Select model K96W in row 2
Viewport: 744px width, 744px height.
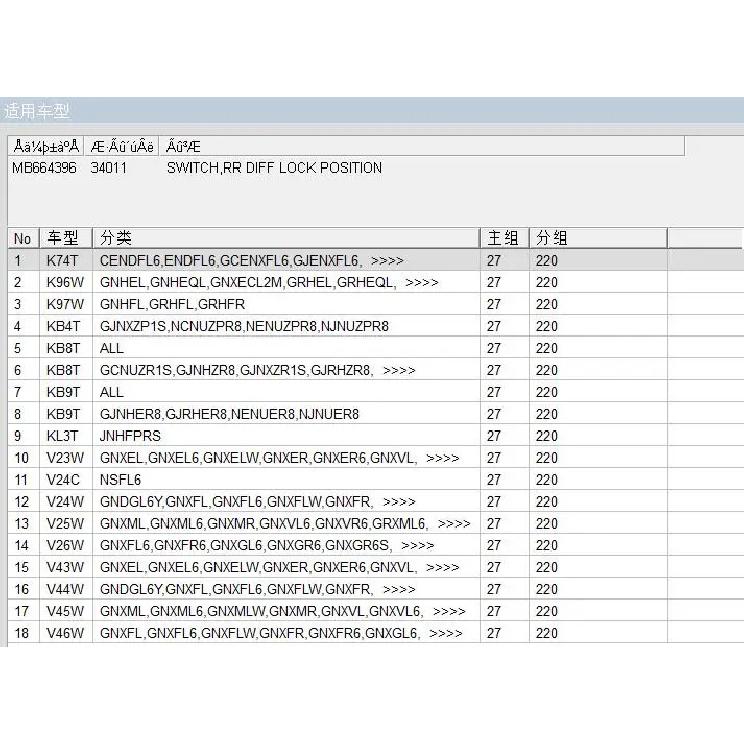(65, 282)
